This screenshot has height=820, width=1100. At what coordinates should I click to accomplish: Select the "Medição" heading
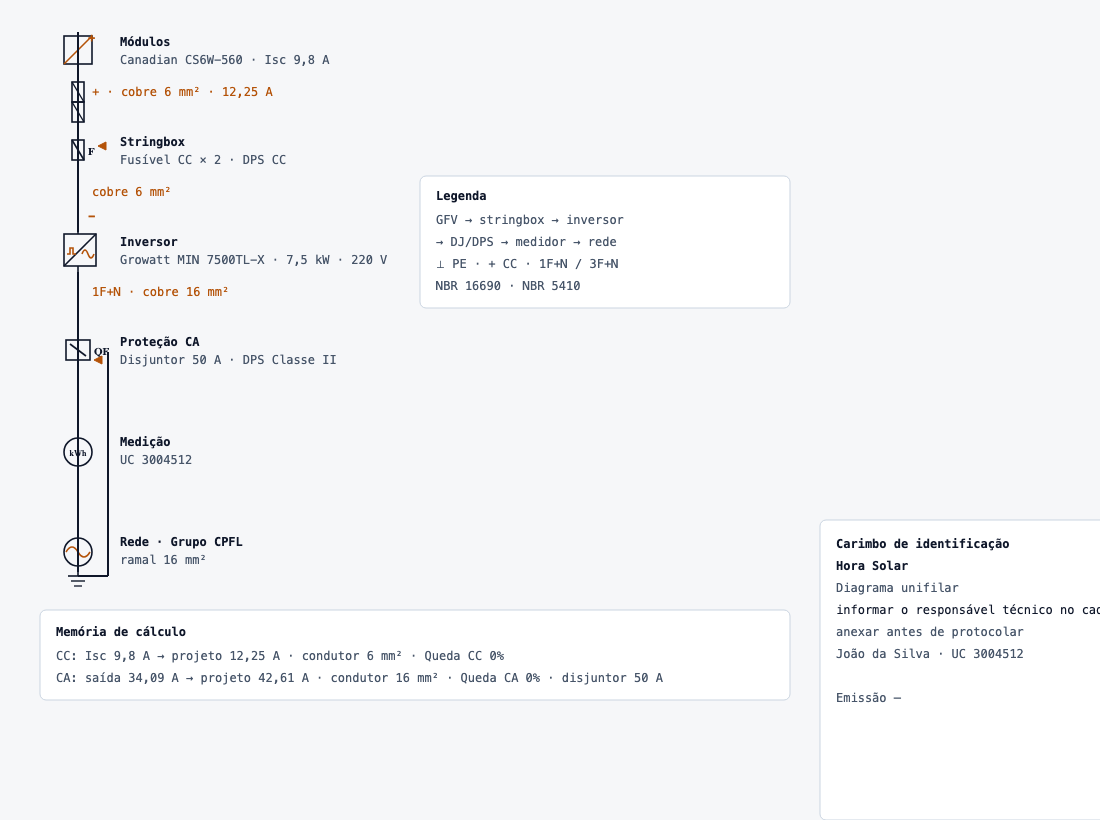coord(145,442)
